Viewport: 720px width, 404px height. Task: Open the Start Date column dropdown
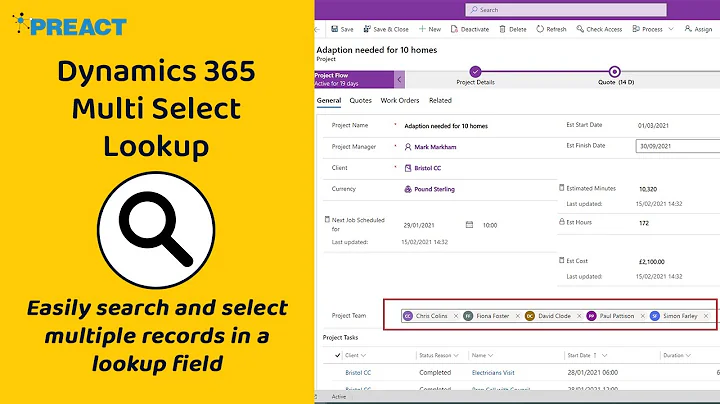point(604,355)
